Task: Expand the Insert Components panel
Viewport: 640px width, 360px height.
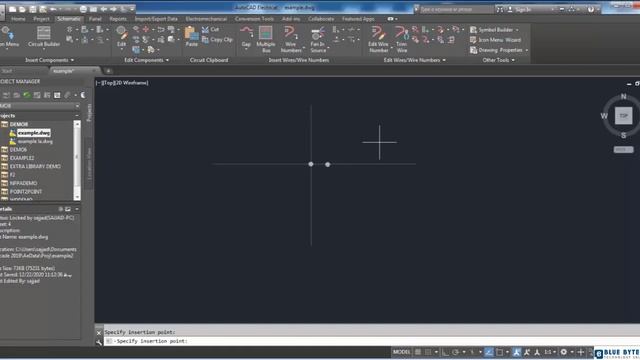Action: (50, 60)
